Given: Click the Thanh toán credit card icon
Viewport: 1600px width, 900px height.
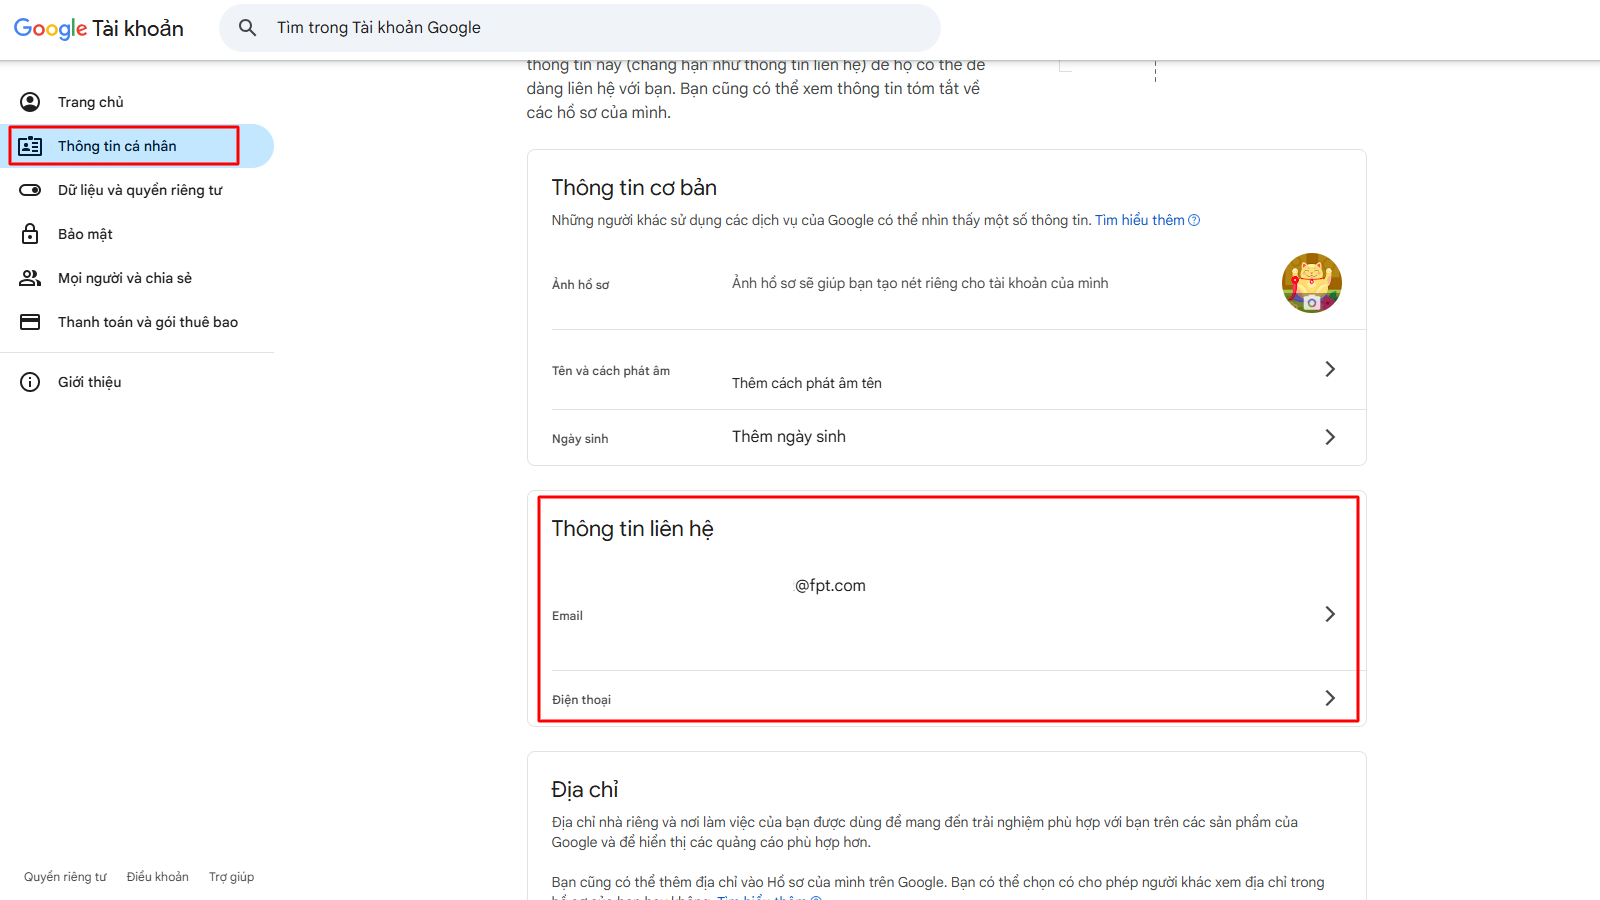Looking at the screenshot, I should [x=30, y=322].
